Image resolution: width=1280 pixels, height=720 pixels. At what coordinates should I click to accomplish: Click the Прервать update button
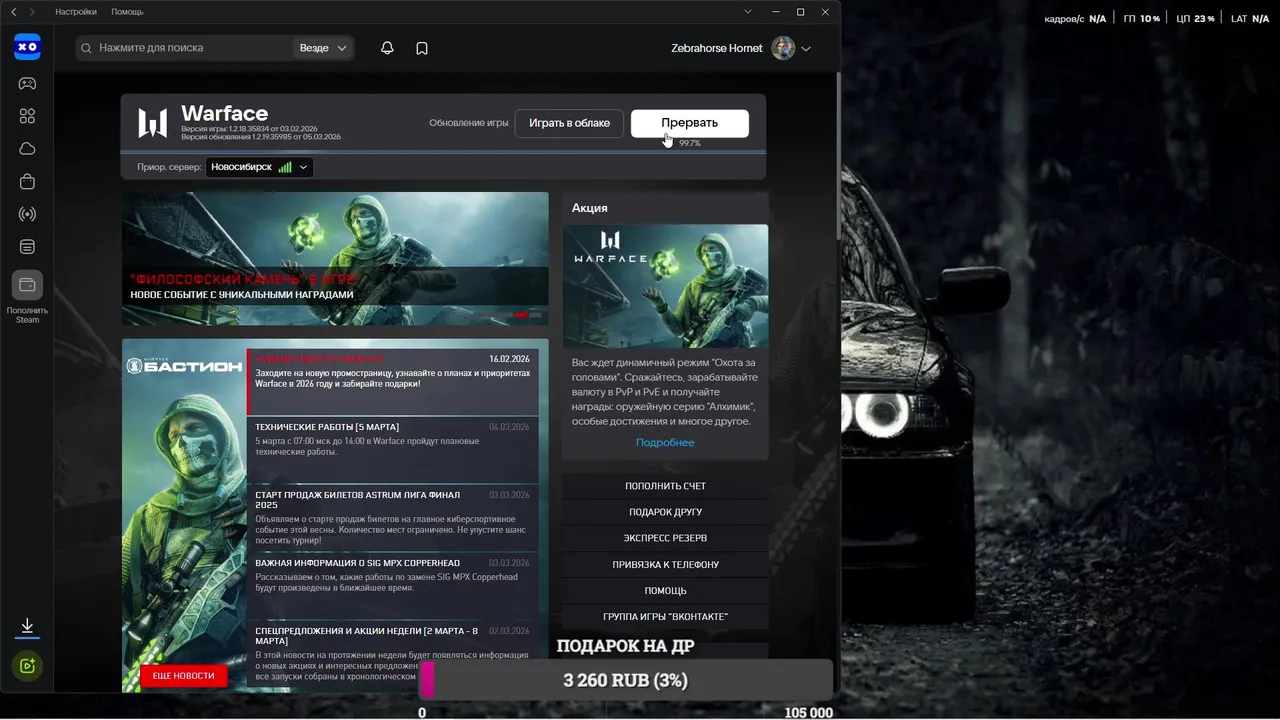[690, 123]
